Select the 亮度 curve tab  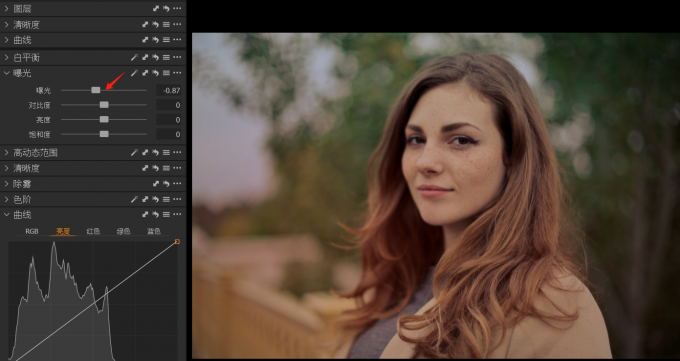click(x=63, y=231)
